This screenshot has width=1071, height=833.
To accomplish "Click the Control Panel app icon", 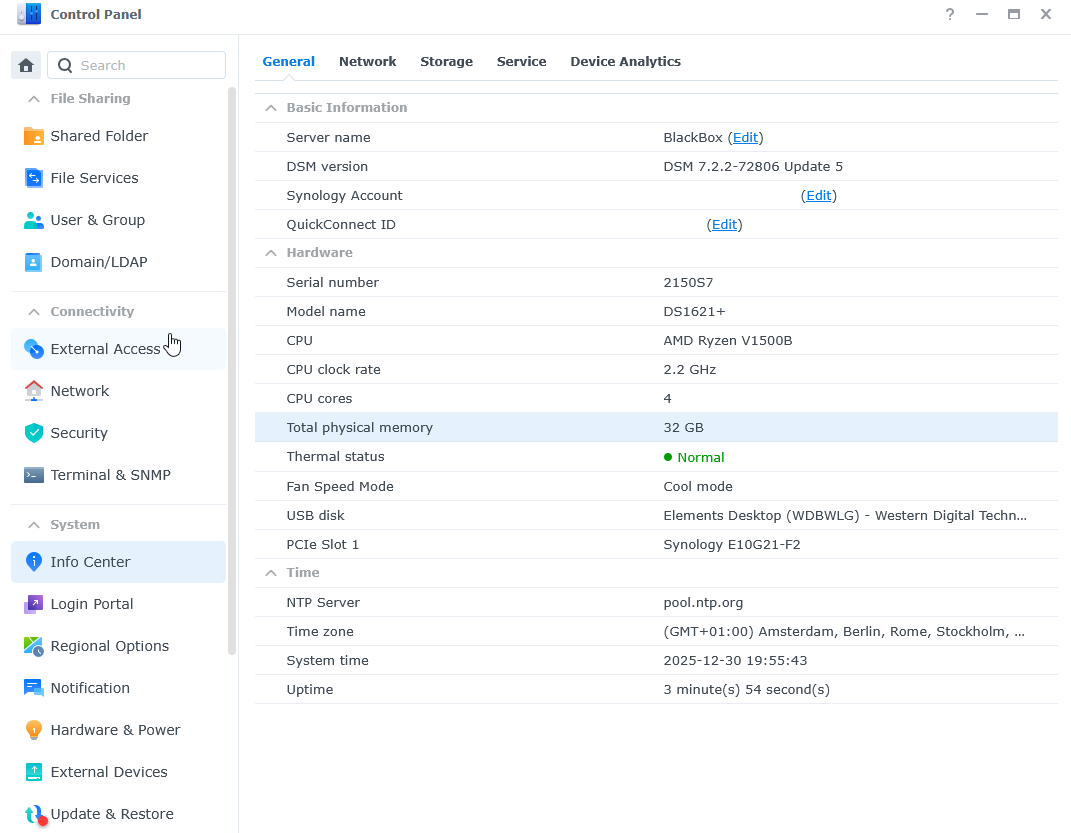I will point(29,14).
